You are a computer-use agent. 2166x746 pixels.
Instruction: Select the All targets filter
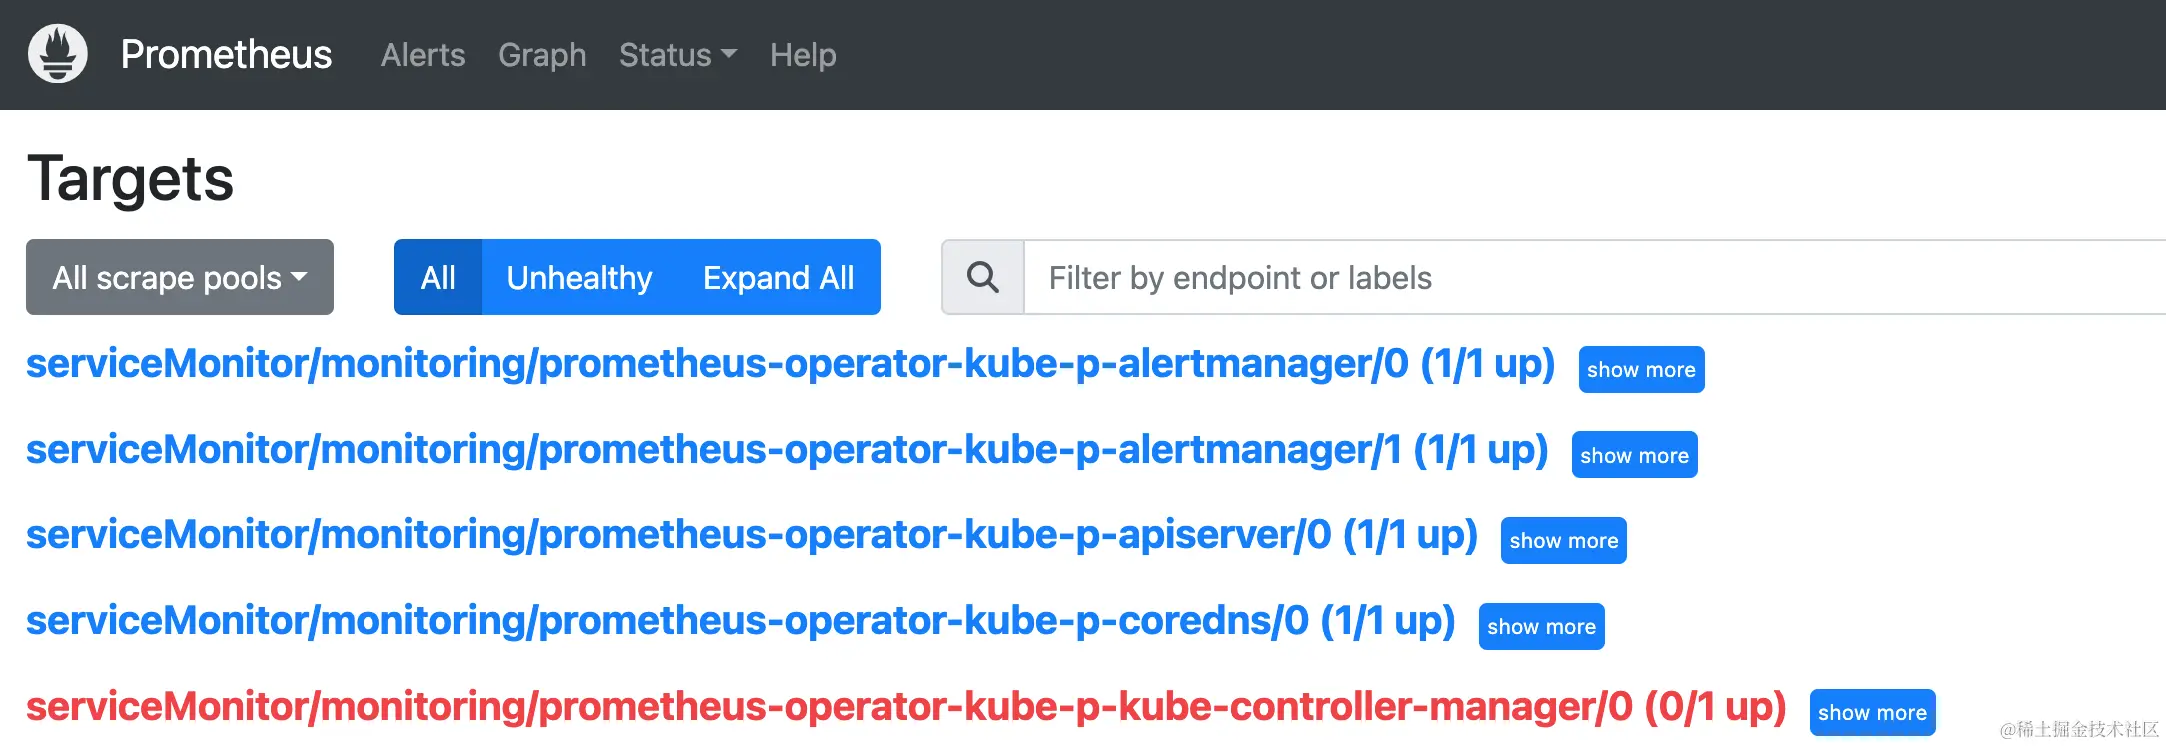point(438,277)
